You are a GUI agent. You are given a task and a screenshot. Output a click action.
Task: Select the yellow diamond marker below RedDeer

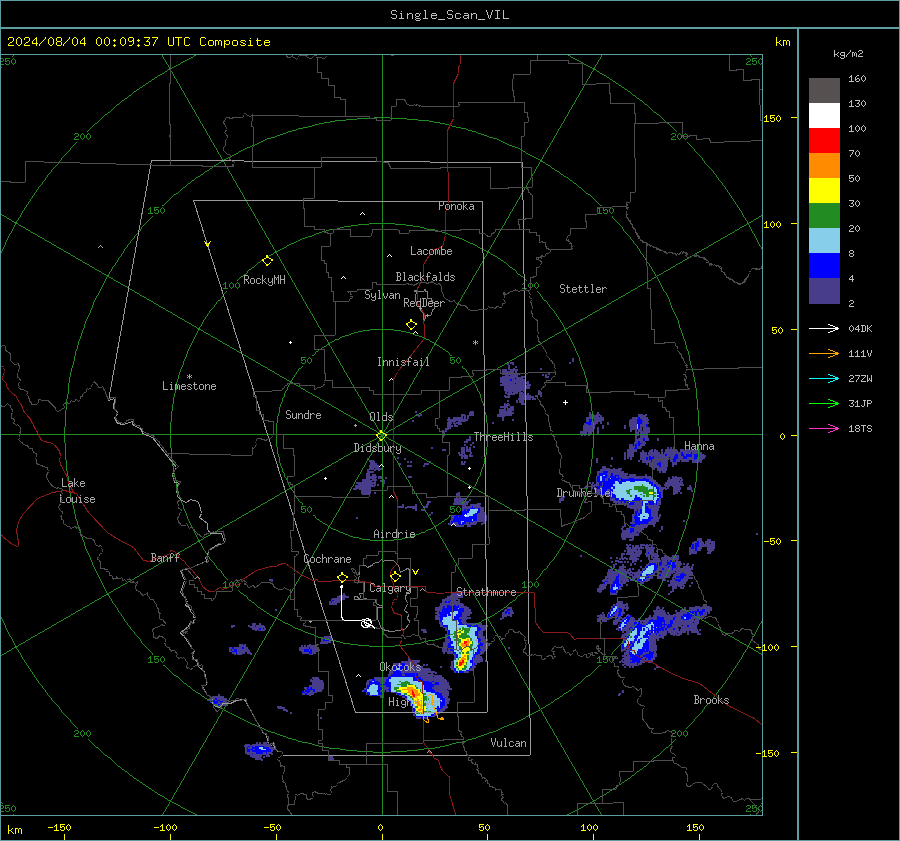[x=411, y=325]
